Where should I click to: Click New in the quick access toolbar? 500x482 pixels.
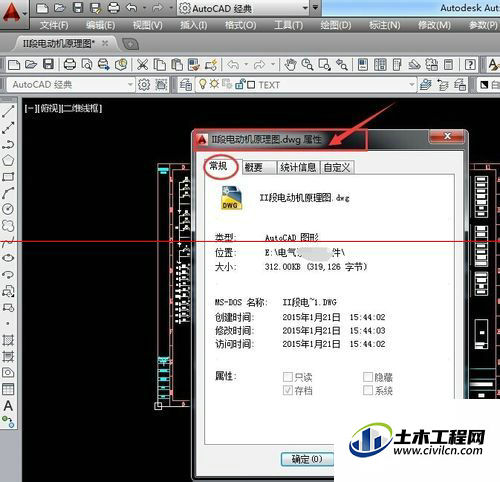click(x=42, y=8)
